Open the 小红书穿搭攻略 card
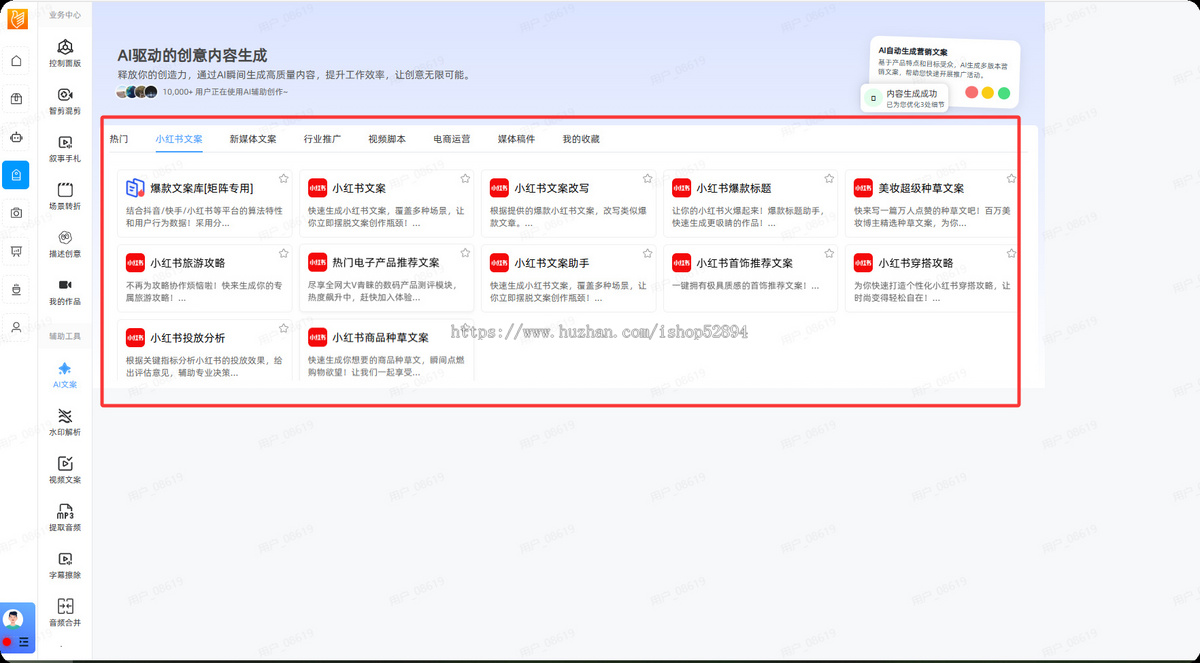 click(x=932, y=278)
